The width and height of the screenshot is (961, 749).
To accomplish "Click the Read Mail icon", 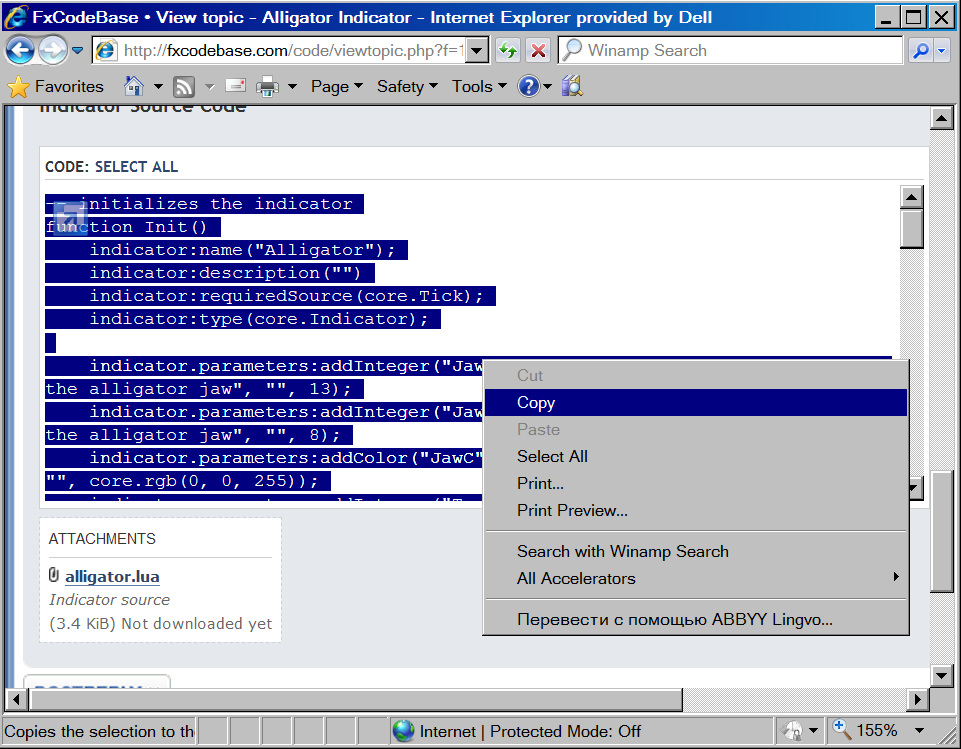I will [x=235, y=86].
